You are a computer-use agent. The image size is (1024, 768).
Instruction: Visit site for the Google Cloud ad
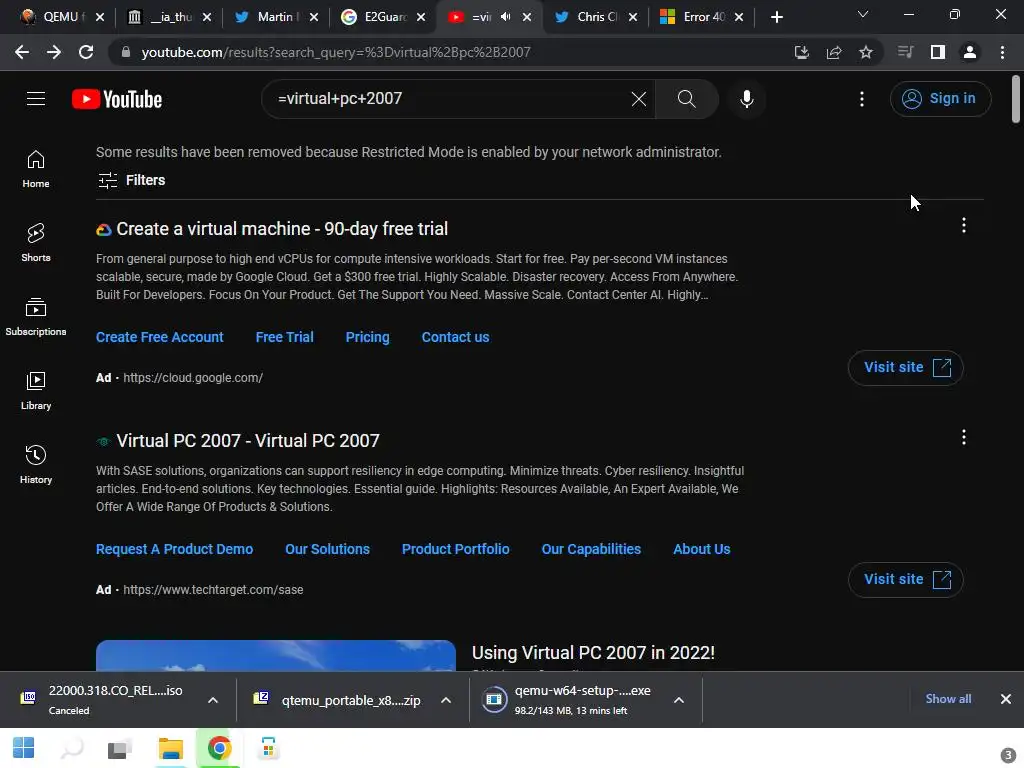coord(905,368)
